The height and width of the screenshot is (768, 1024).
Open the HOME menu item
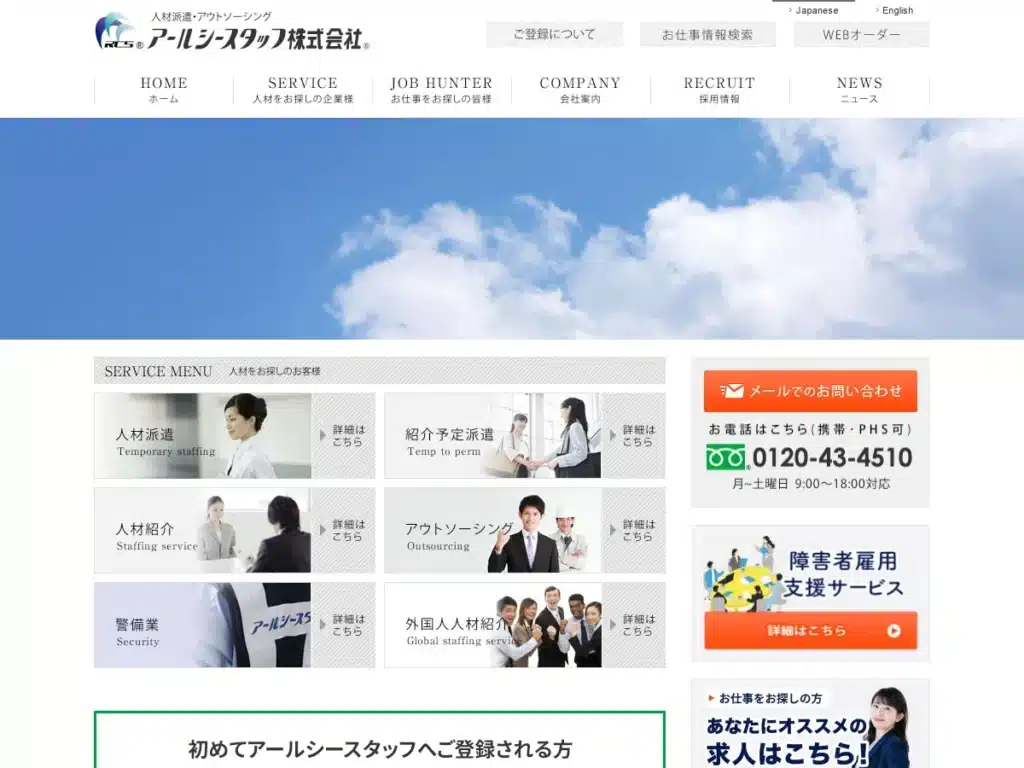164,89
